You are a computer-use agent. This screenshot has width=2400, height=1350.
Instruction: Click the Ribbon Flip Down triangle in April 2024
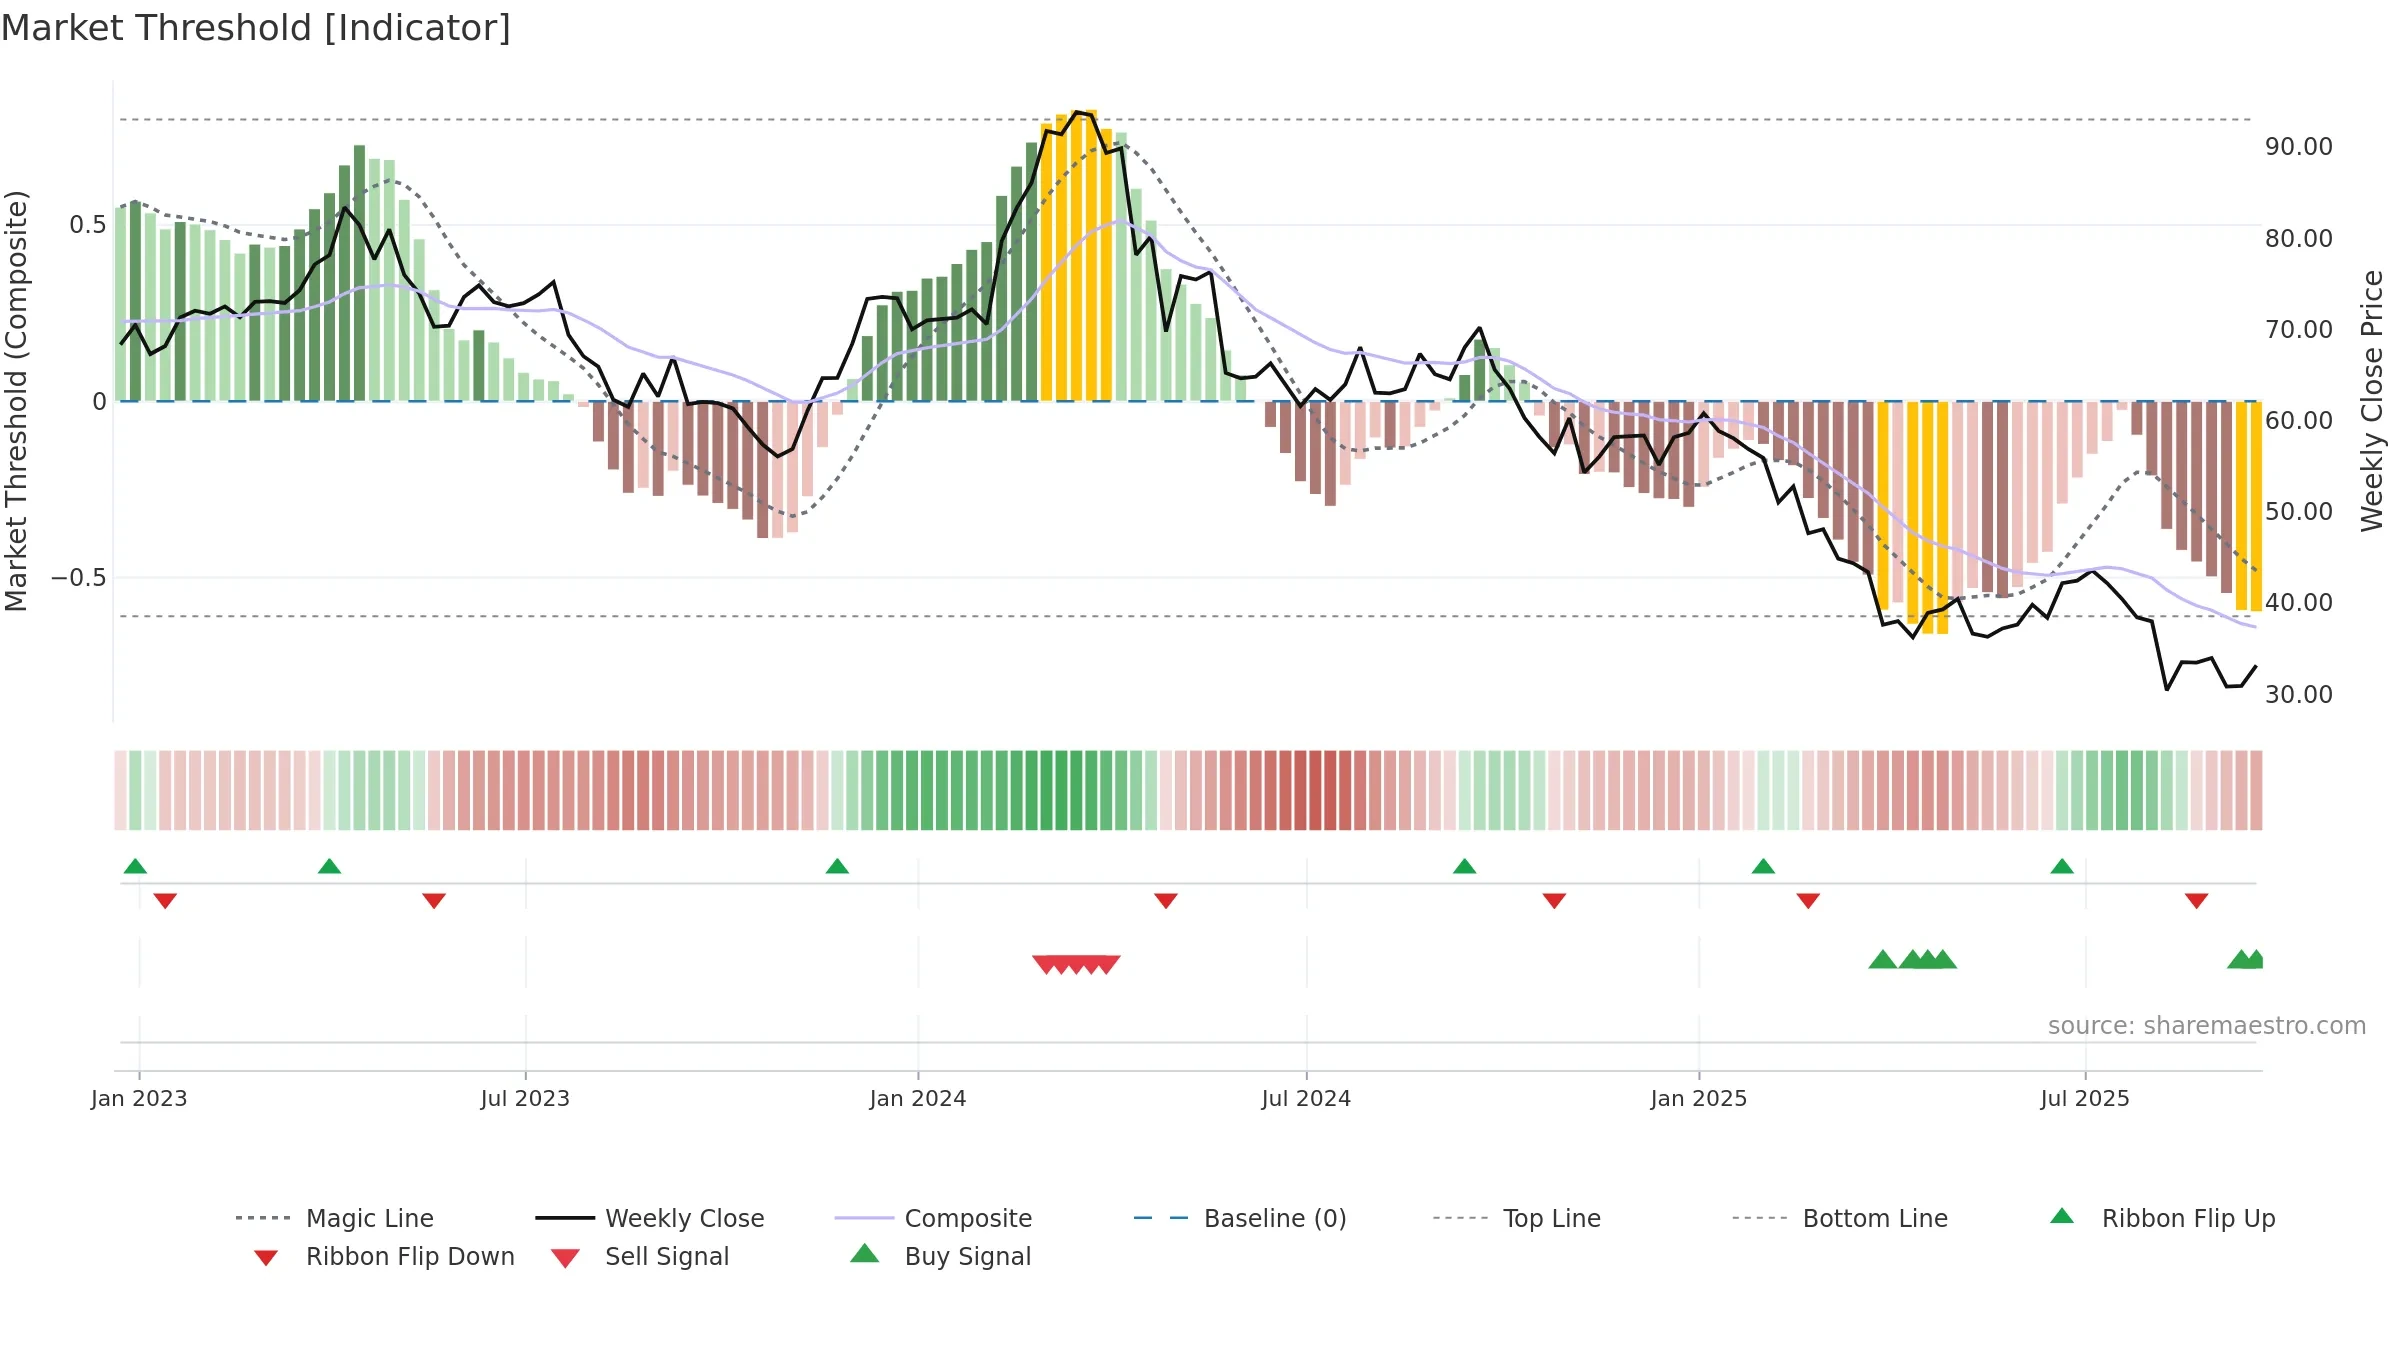tap(1166, 901)
